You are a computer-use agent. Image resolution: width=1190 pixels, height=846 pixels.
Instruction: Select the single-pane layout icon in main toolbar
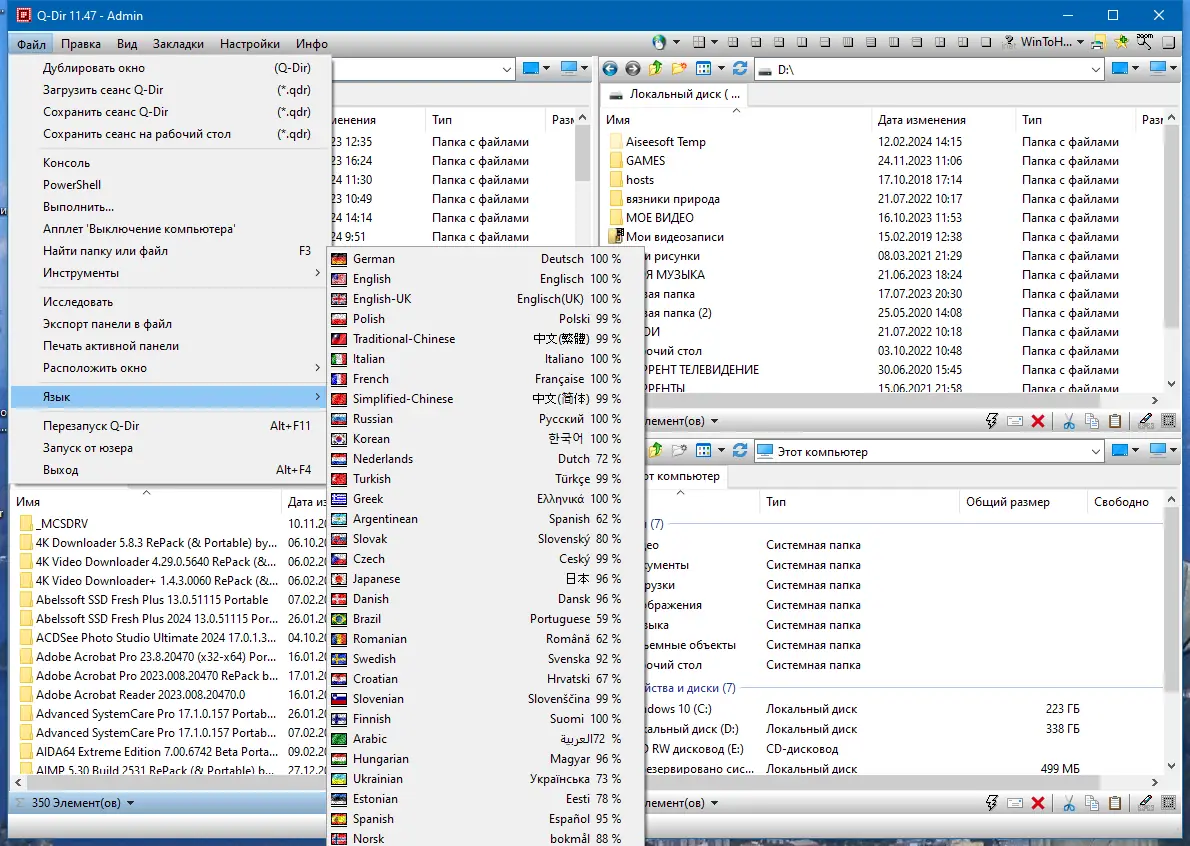coord(985,42)
